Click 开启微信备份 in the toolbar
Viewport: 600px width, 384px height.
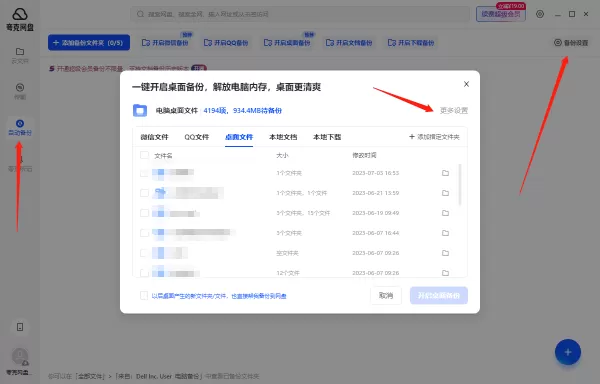165,42
